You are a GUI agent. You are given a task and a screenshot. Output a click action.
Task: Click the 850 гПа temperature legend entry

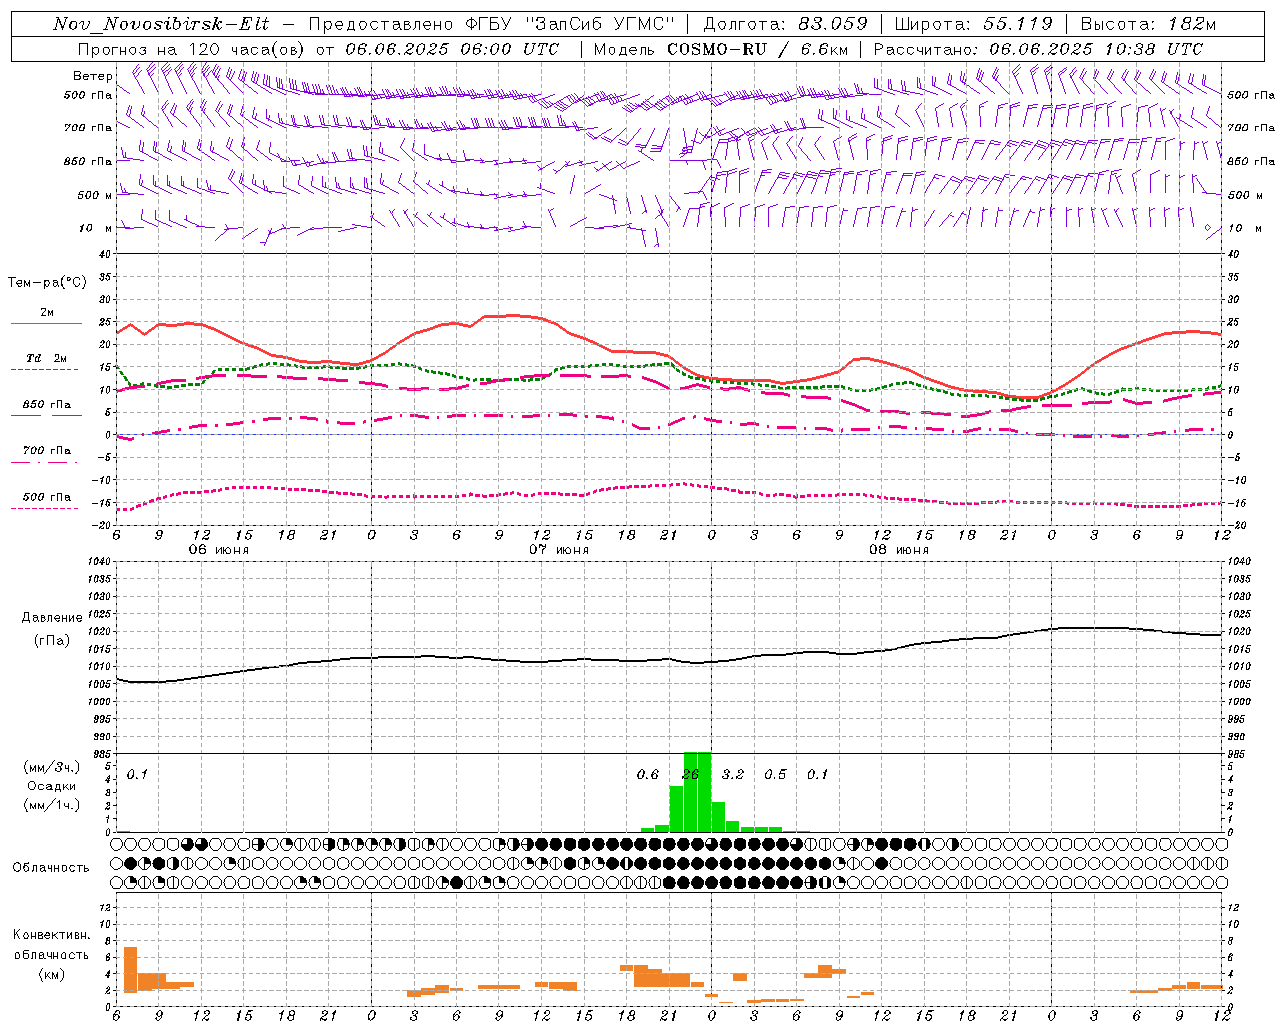(47, 405)
